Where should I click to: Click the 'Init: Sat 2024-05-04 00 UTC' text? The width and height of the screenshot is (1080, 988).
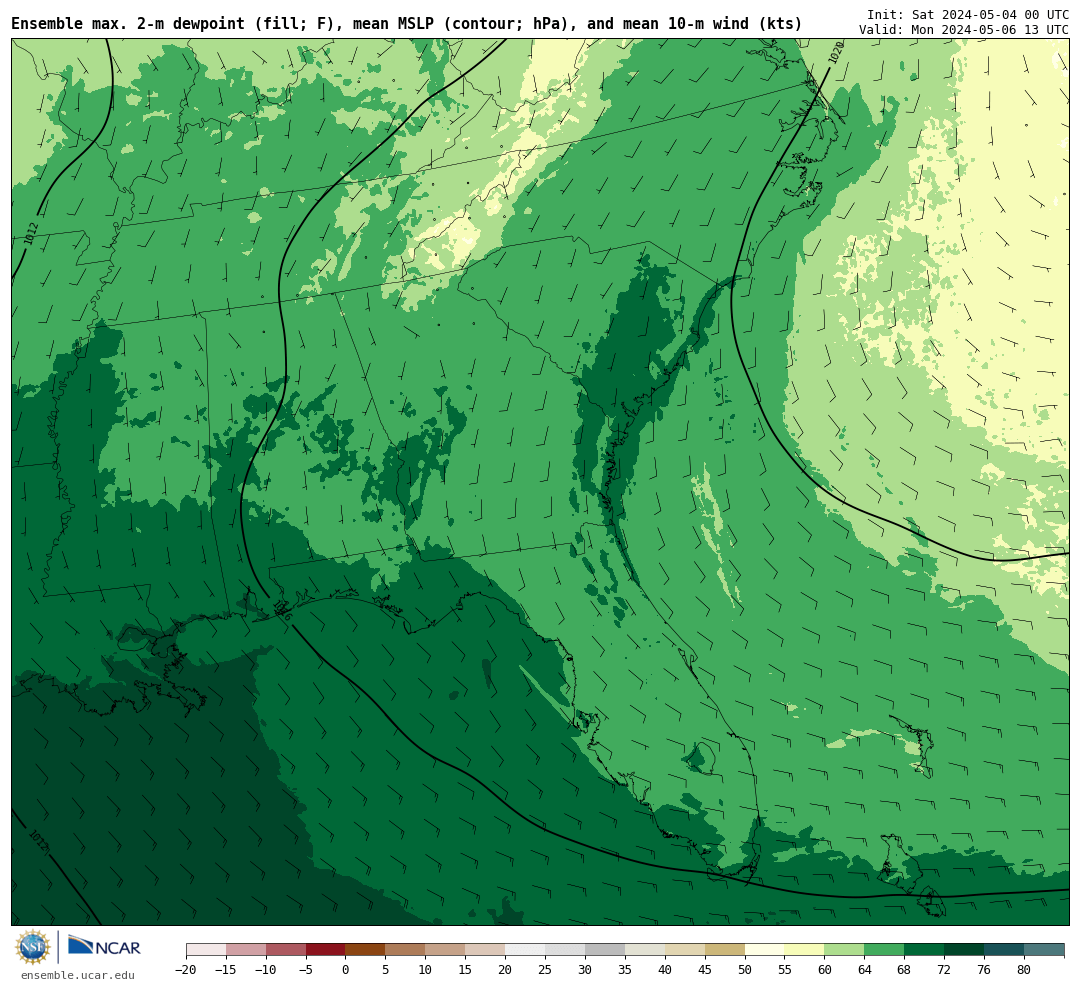pos(968,14)
